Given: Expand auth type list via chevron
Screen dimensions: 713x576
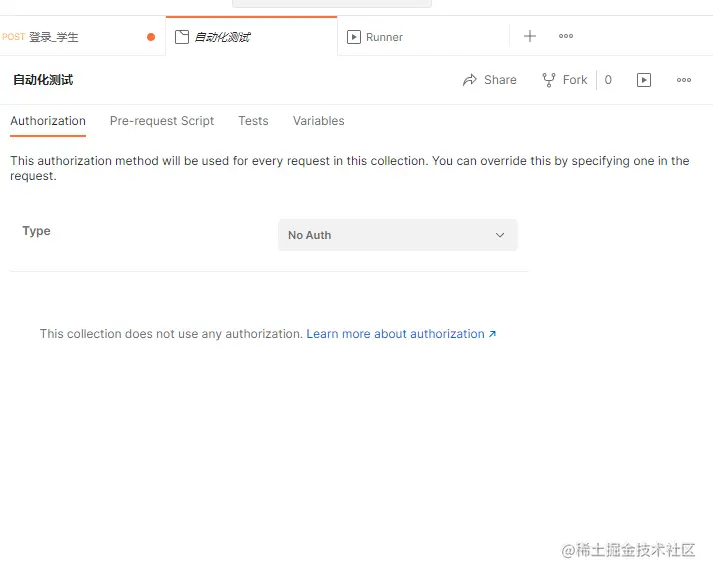Looking at the screenshot, I should click(500, 235).
